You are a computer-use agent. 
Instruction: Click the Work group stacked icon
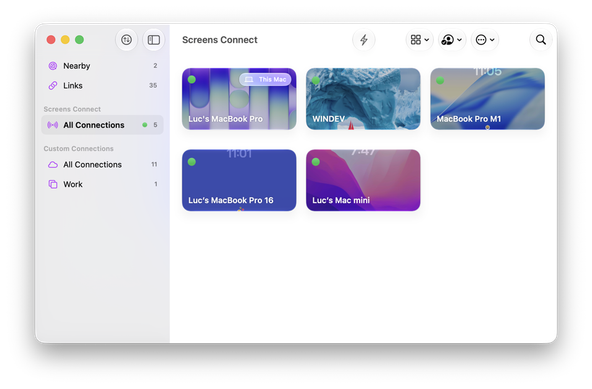pyautogui.click(x=53, y=184)
